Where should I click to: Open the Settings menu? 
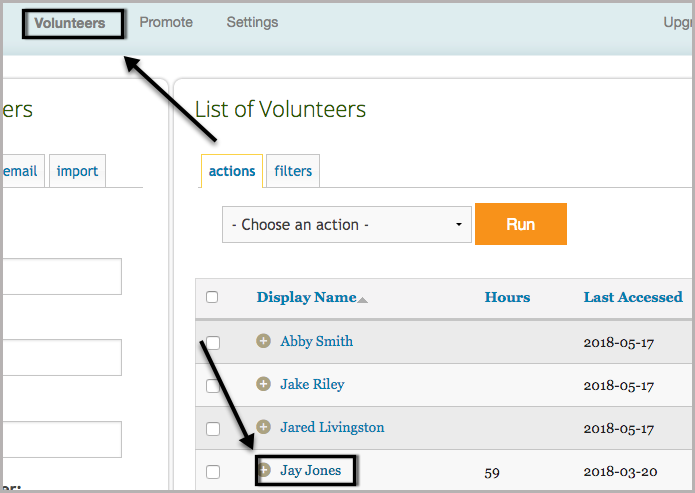pyautogui.click(x=252, y=22)
